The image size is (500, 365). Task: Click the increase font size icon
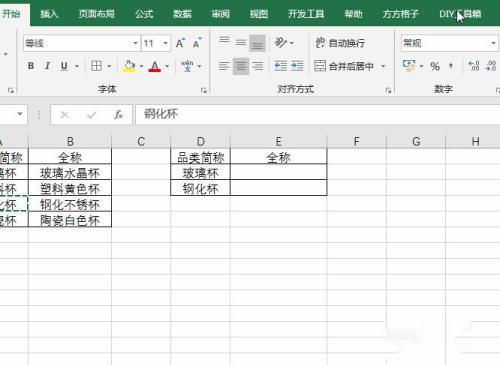tap(180, 43)
